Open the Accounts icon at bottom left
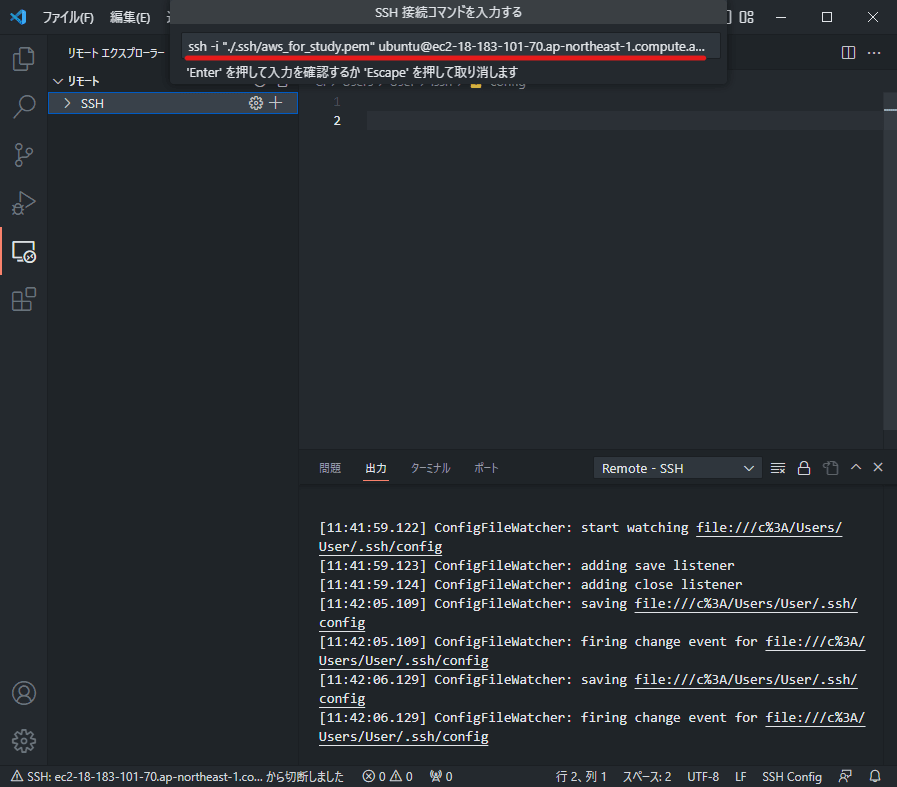897x787 pixels. pos(24,693)
